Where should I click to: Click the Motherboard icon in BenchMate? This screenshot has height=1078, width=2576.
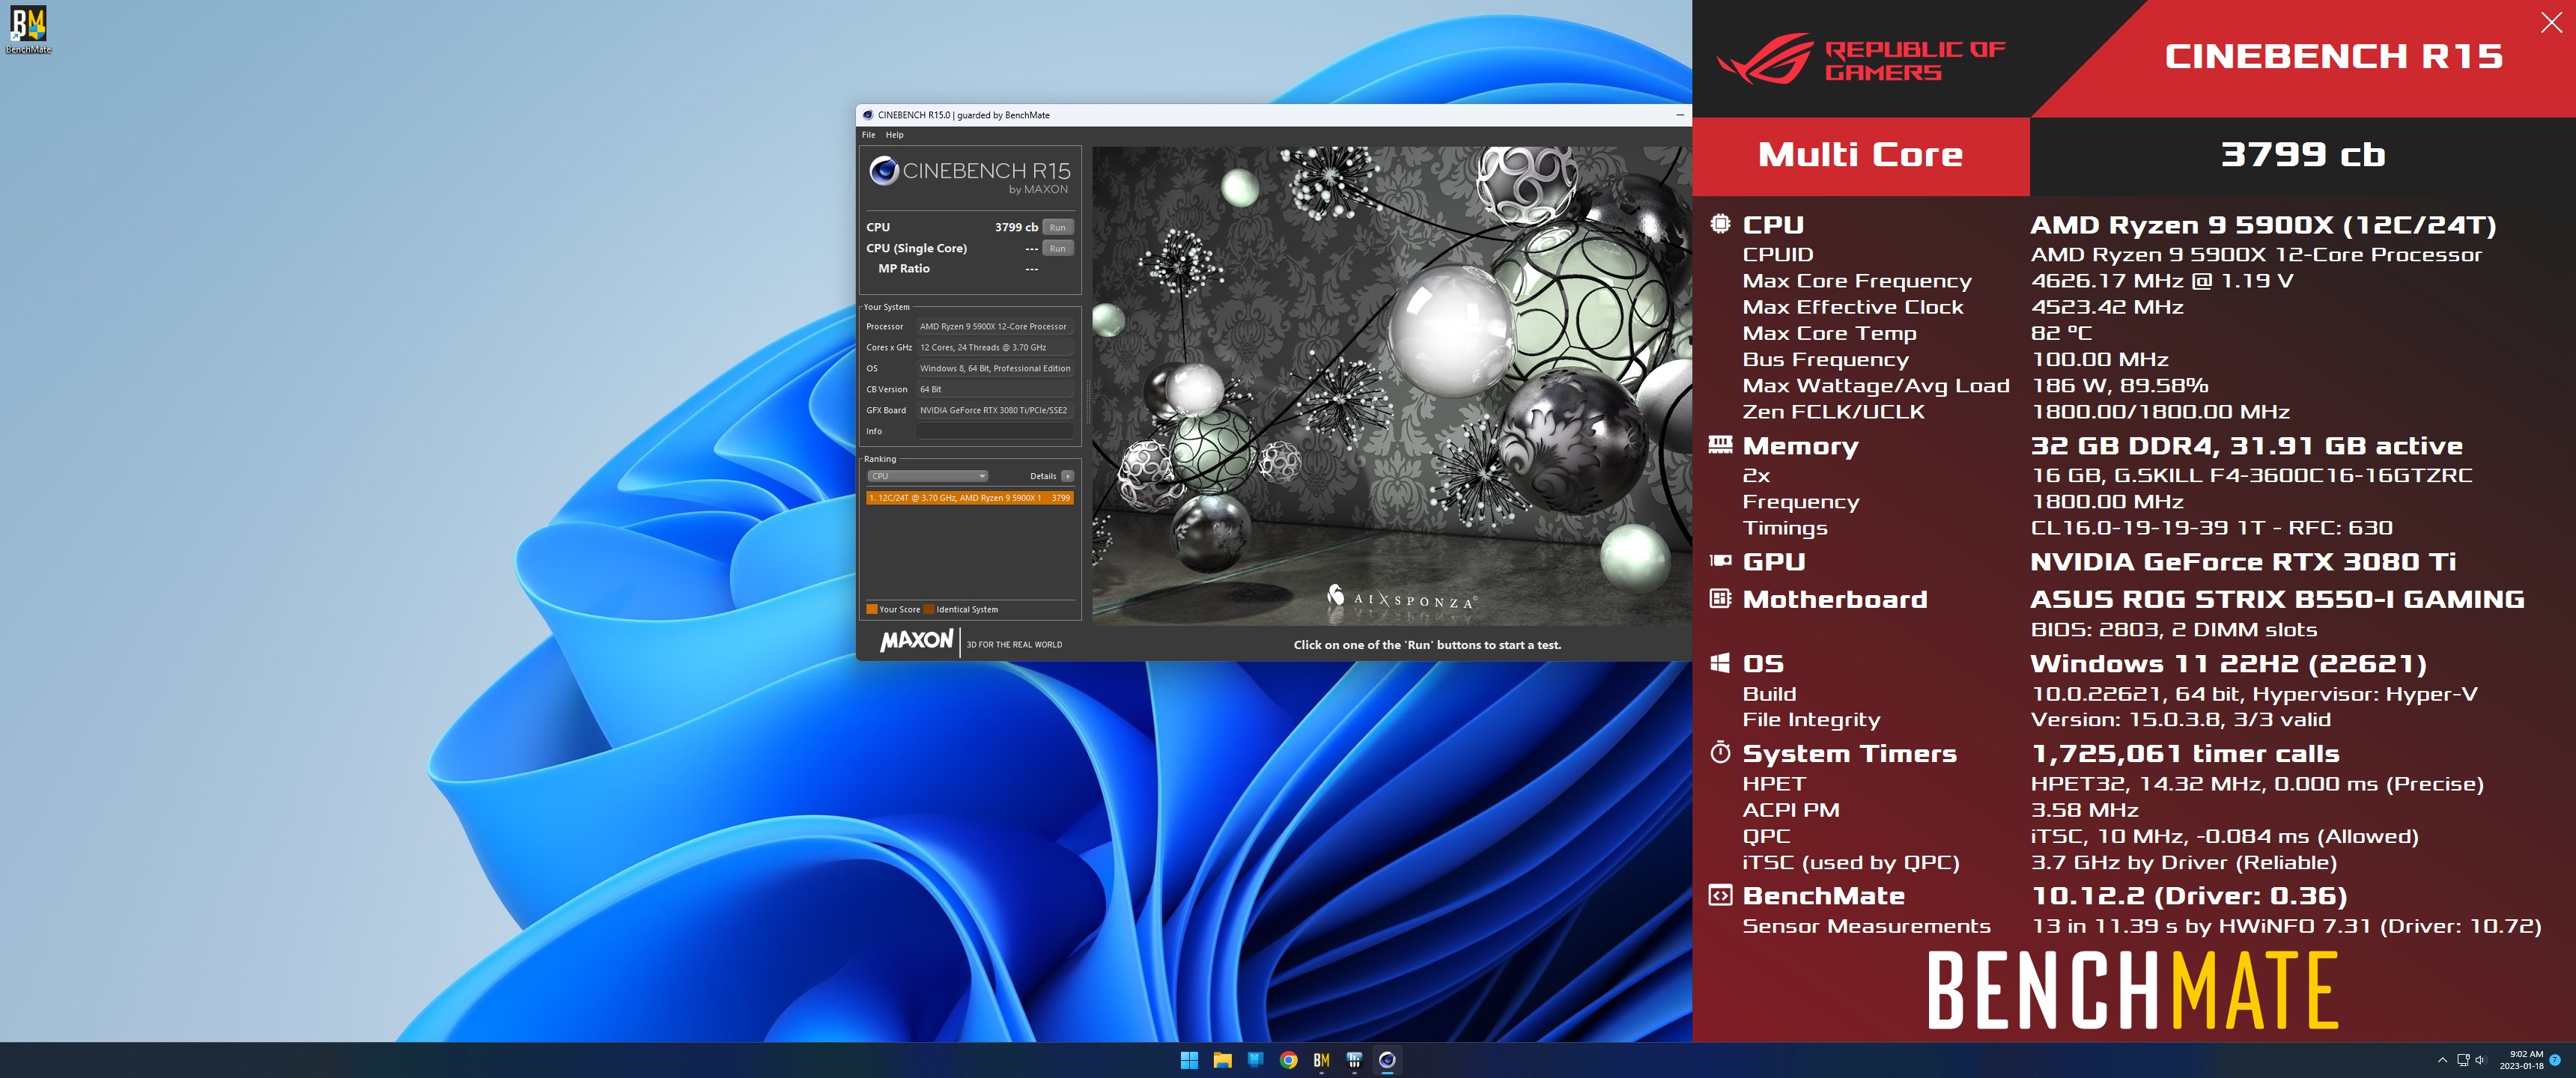click(1720, 599)
